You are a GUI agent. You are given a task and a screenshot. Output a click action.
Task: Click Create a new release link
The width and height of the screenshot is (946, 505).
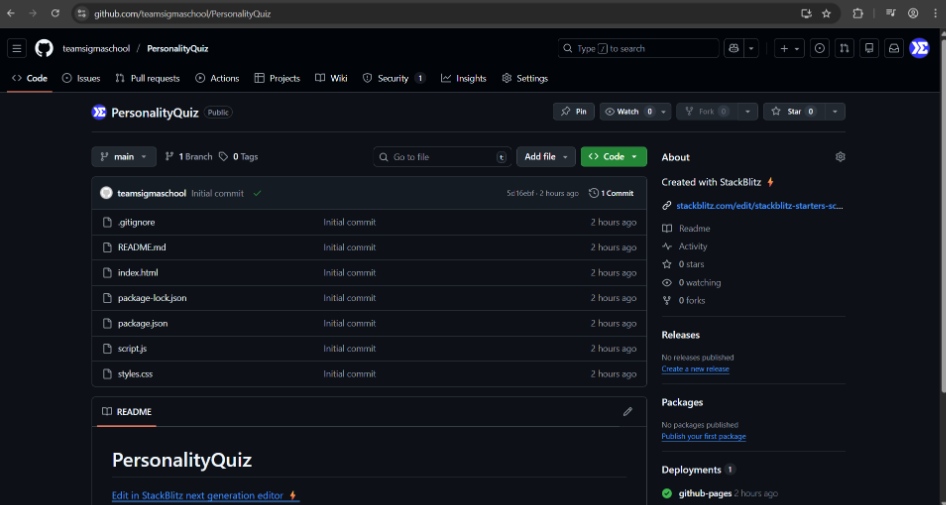[x=695, y=369]
